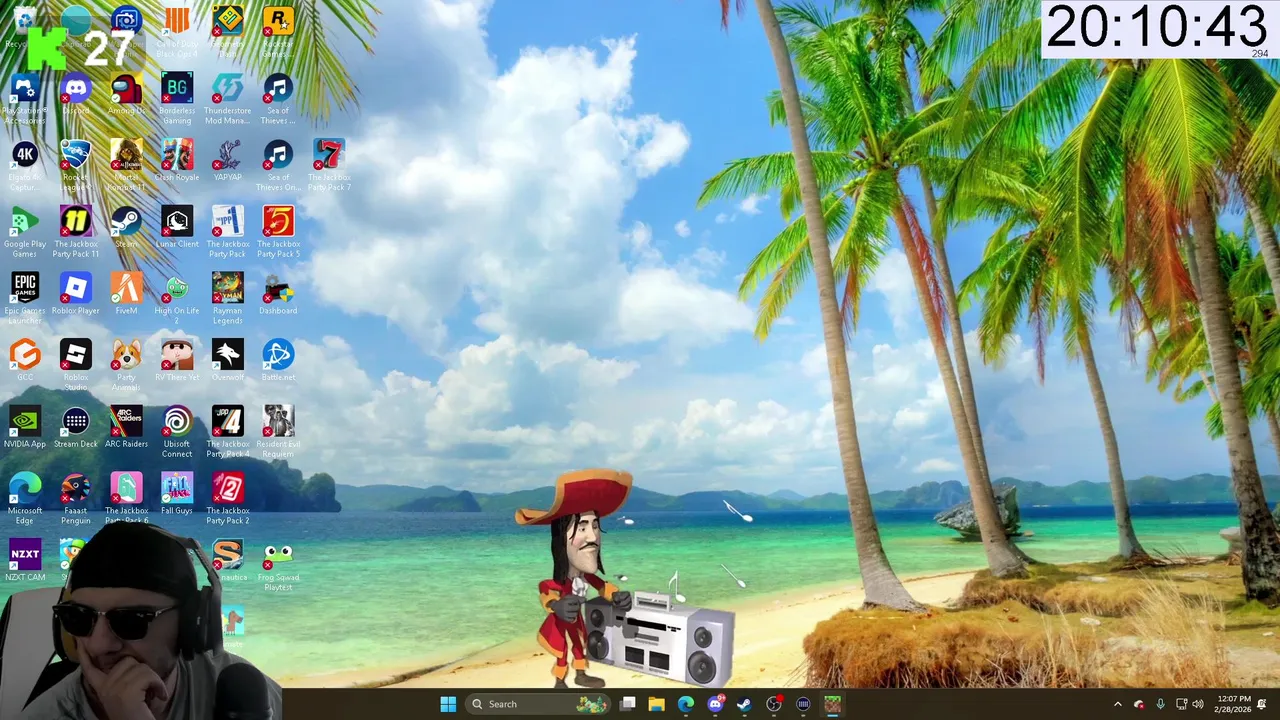Image resolution: width=1280 pixels, height=720 pixels.
Task: Open the Minecraft grass block taskbar icon
Action: pos(832,704)
